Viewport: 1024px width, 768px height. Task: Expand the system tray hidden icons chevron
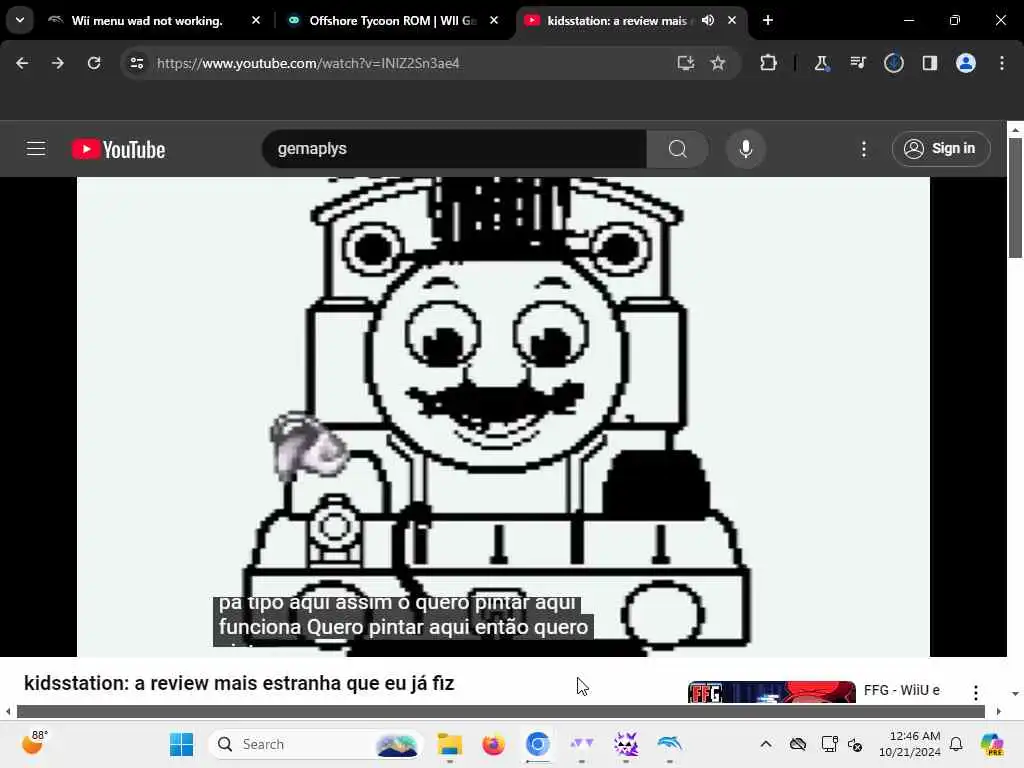click(x=766, y=744)
